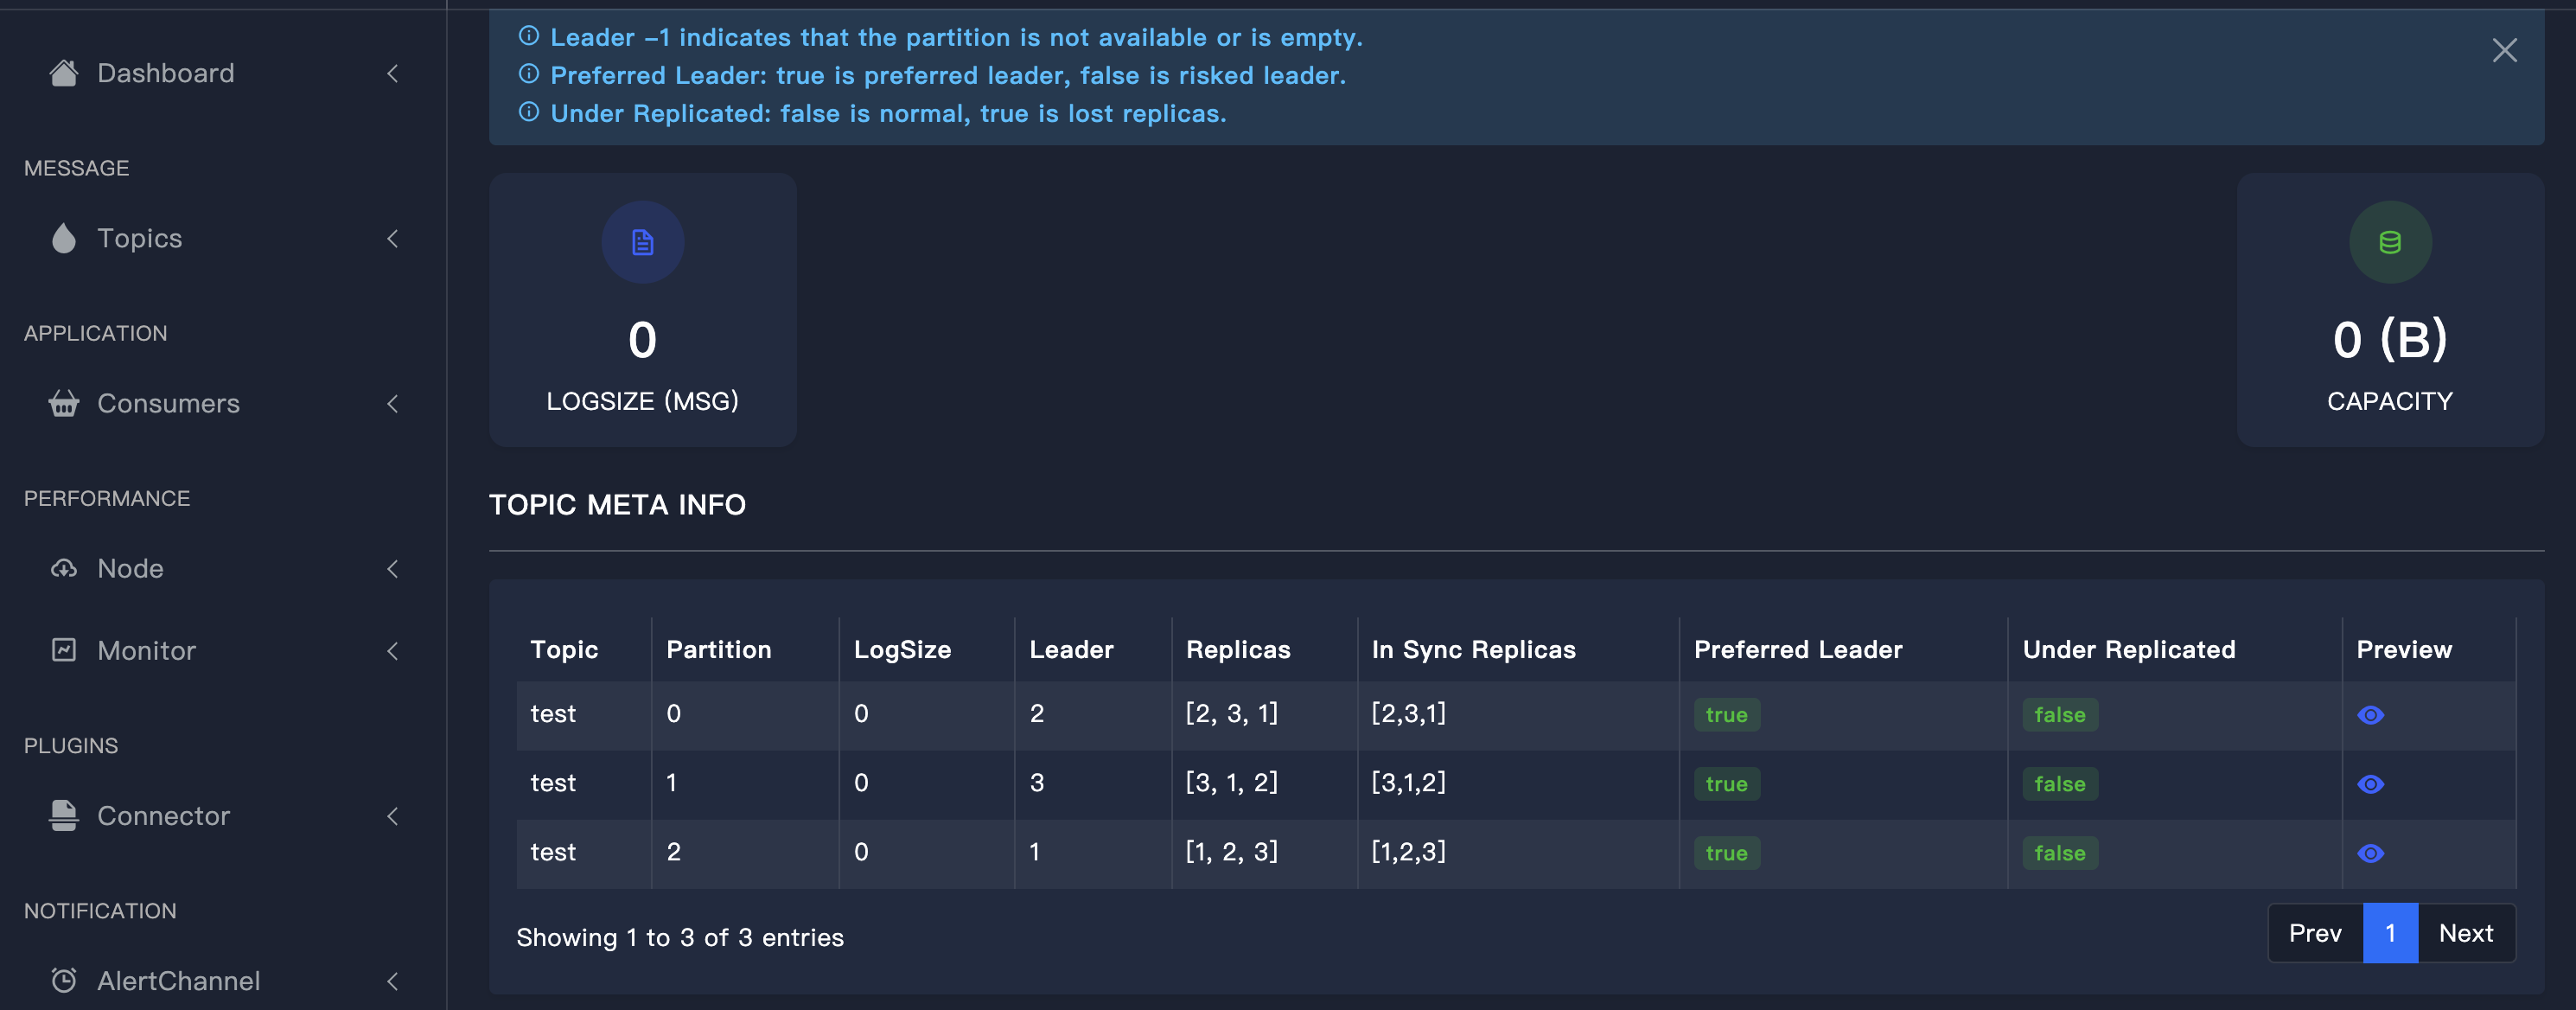Preview messages for test partition 0

pos(2370,715)
